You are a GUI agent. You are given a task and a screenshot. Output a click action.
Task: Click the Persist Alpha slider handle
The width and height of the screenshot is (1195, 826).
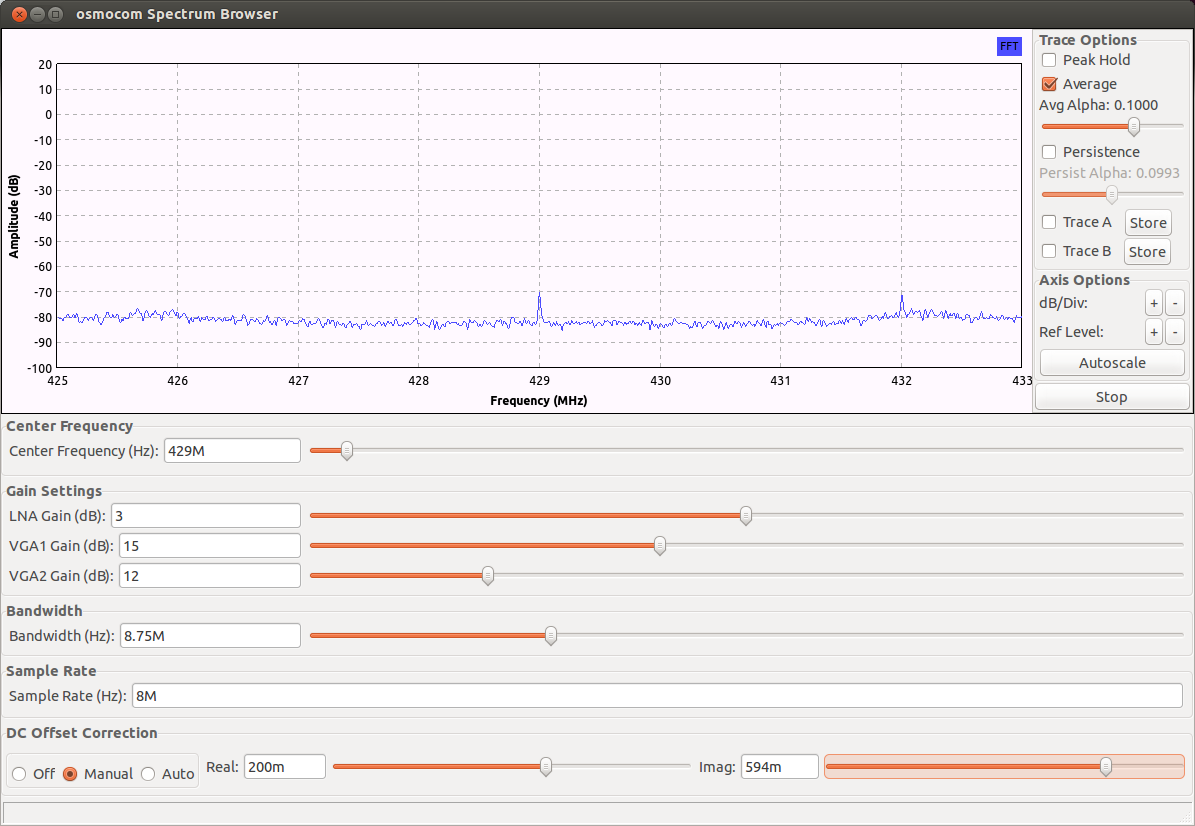tap(1112, 195)
